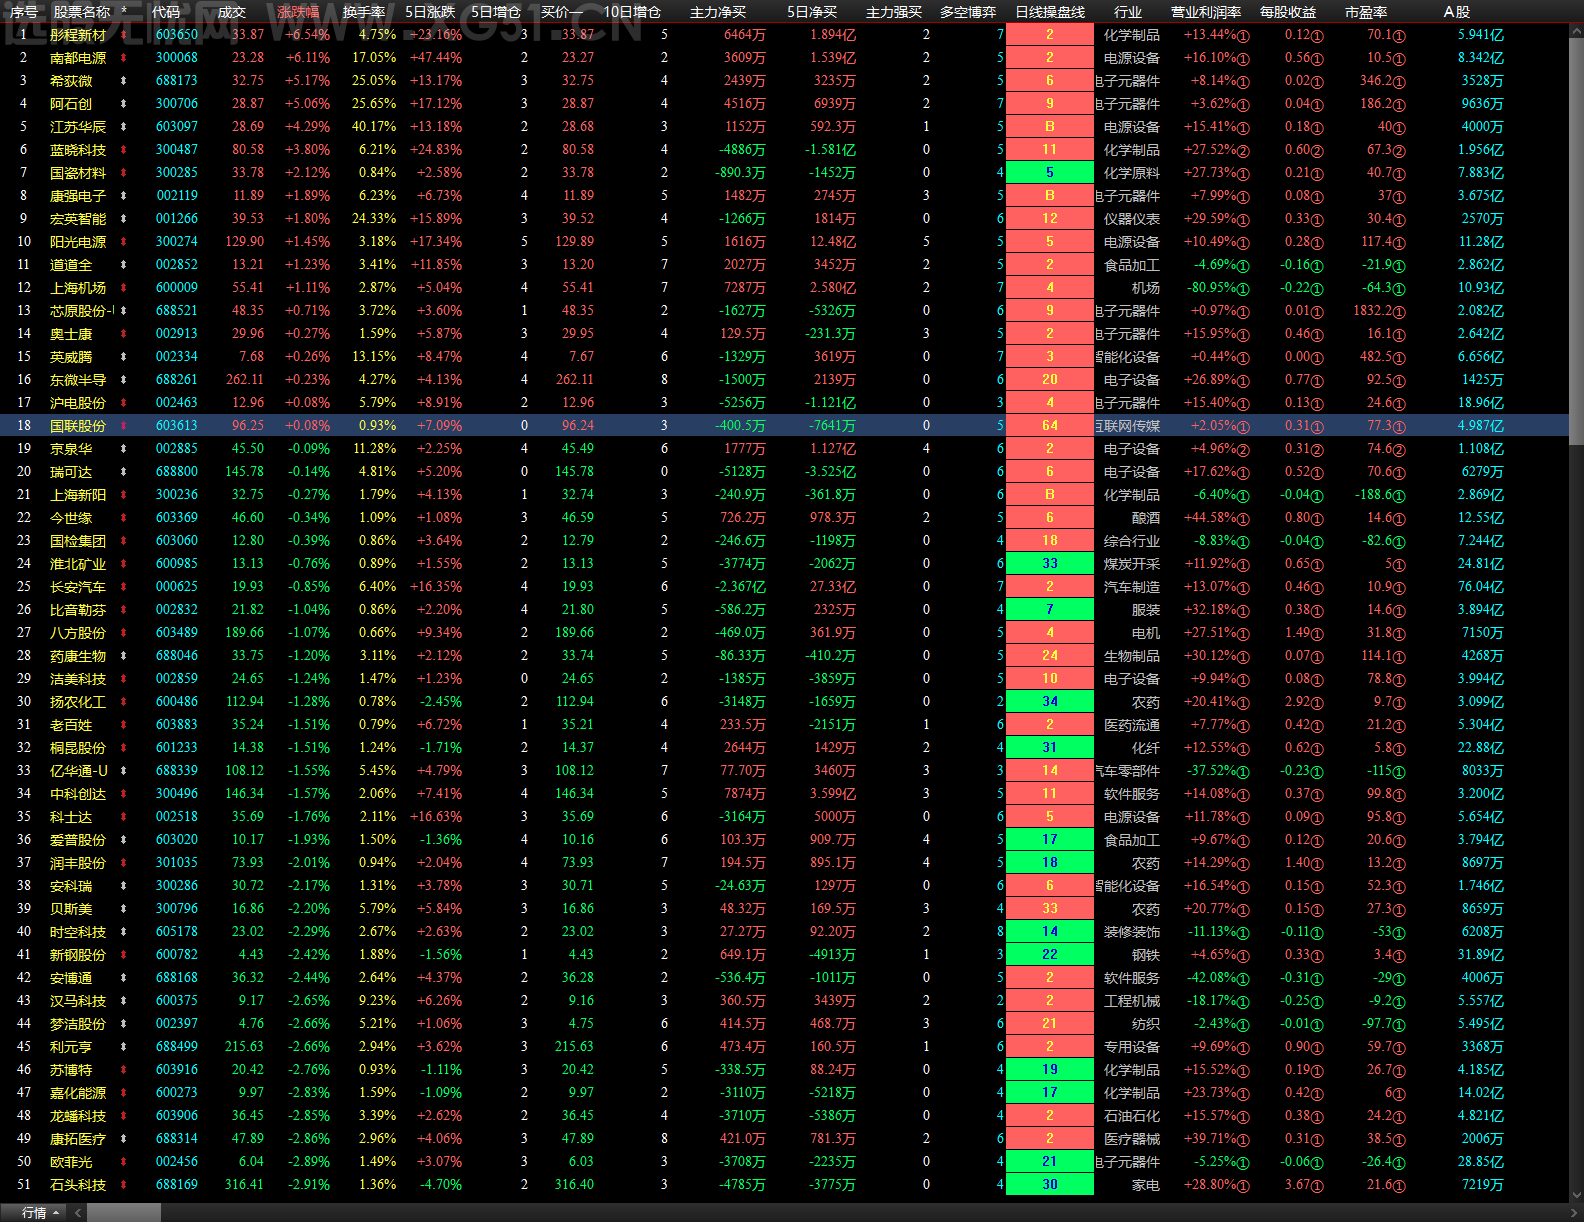Click the horizontal scrollbar left arrow
1584x1222 pixels.
click(78, 1213)
